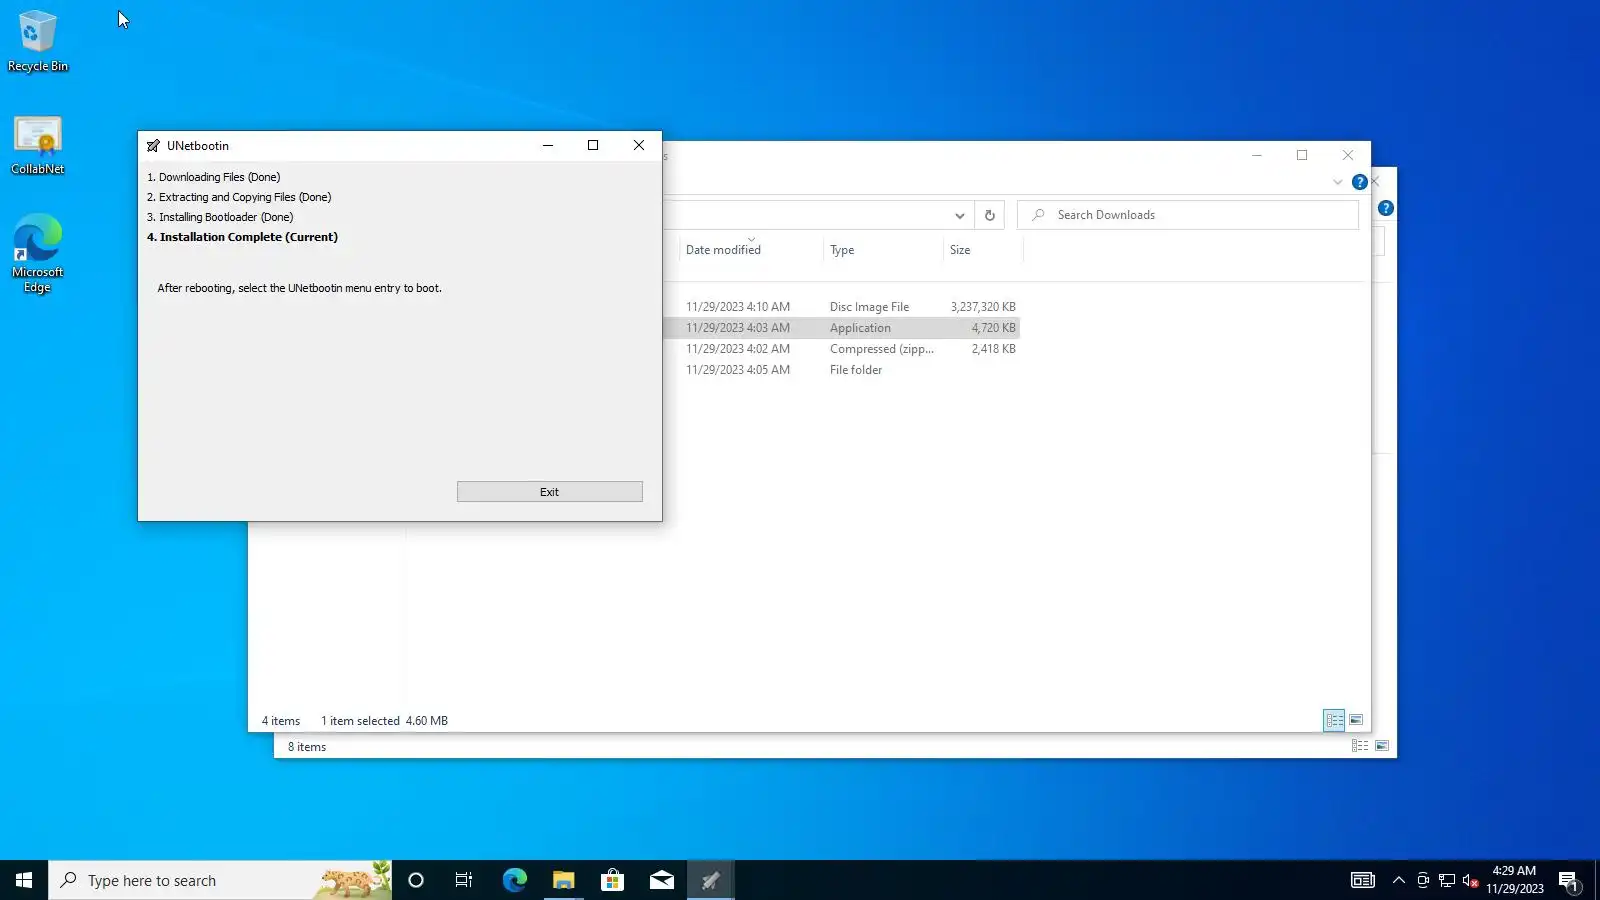
Task: Show hidden system tray icons
Action: pyautogui.click(x=1399, y=880)
